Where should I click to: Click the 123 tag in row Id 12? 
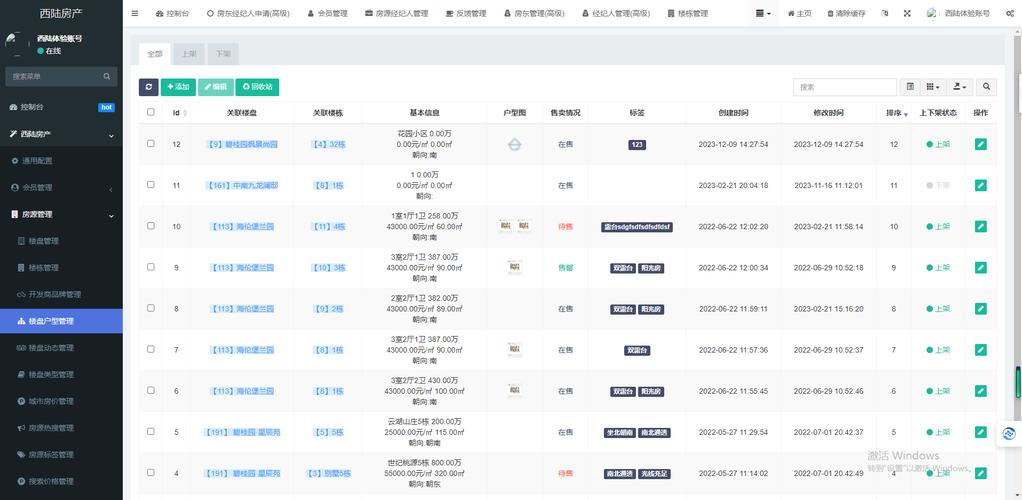637,144
